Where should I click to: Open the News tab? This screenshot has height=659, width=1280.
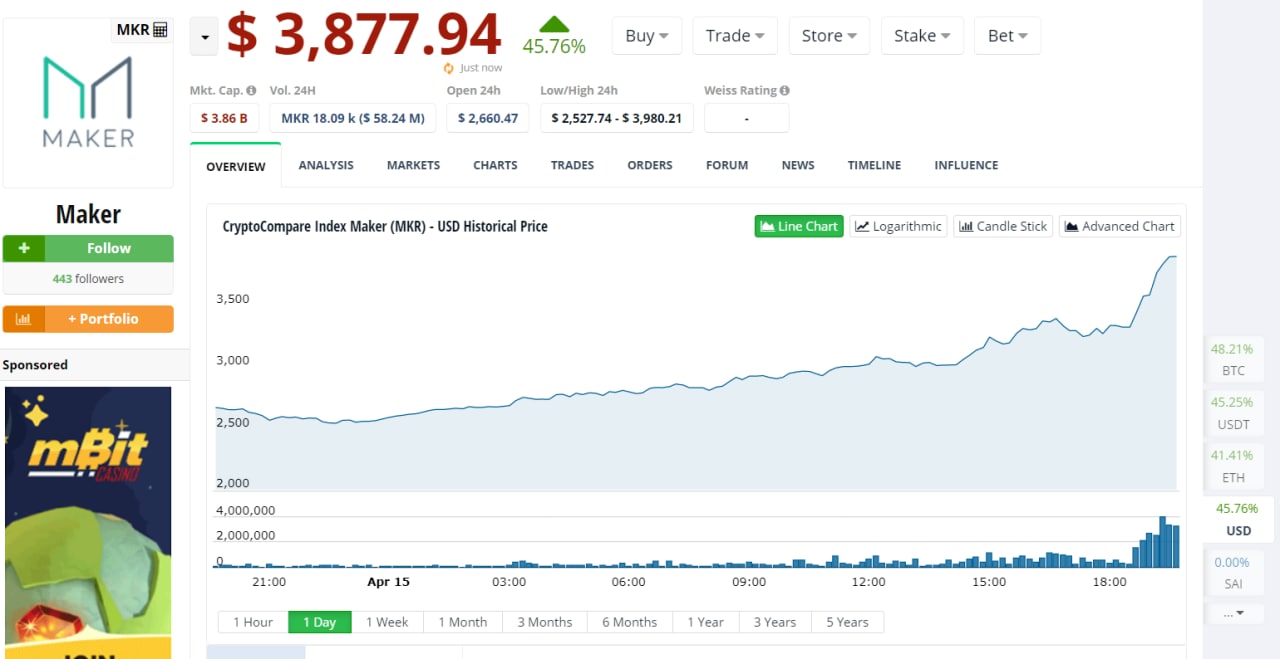coord(798,165)
